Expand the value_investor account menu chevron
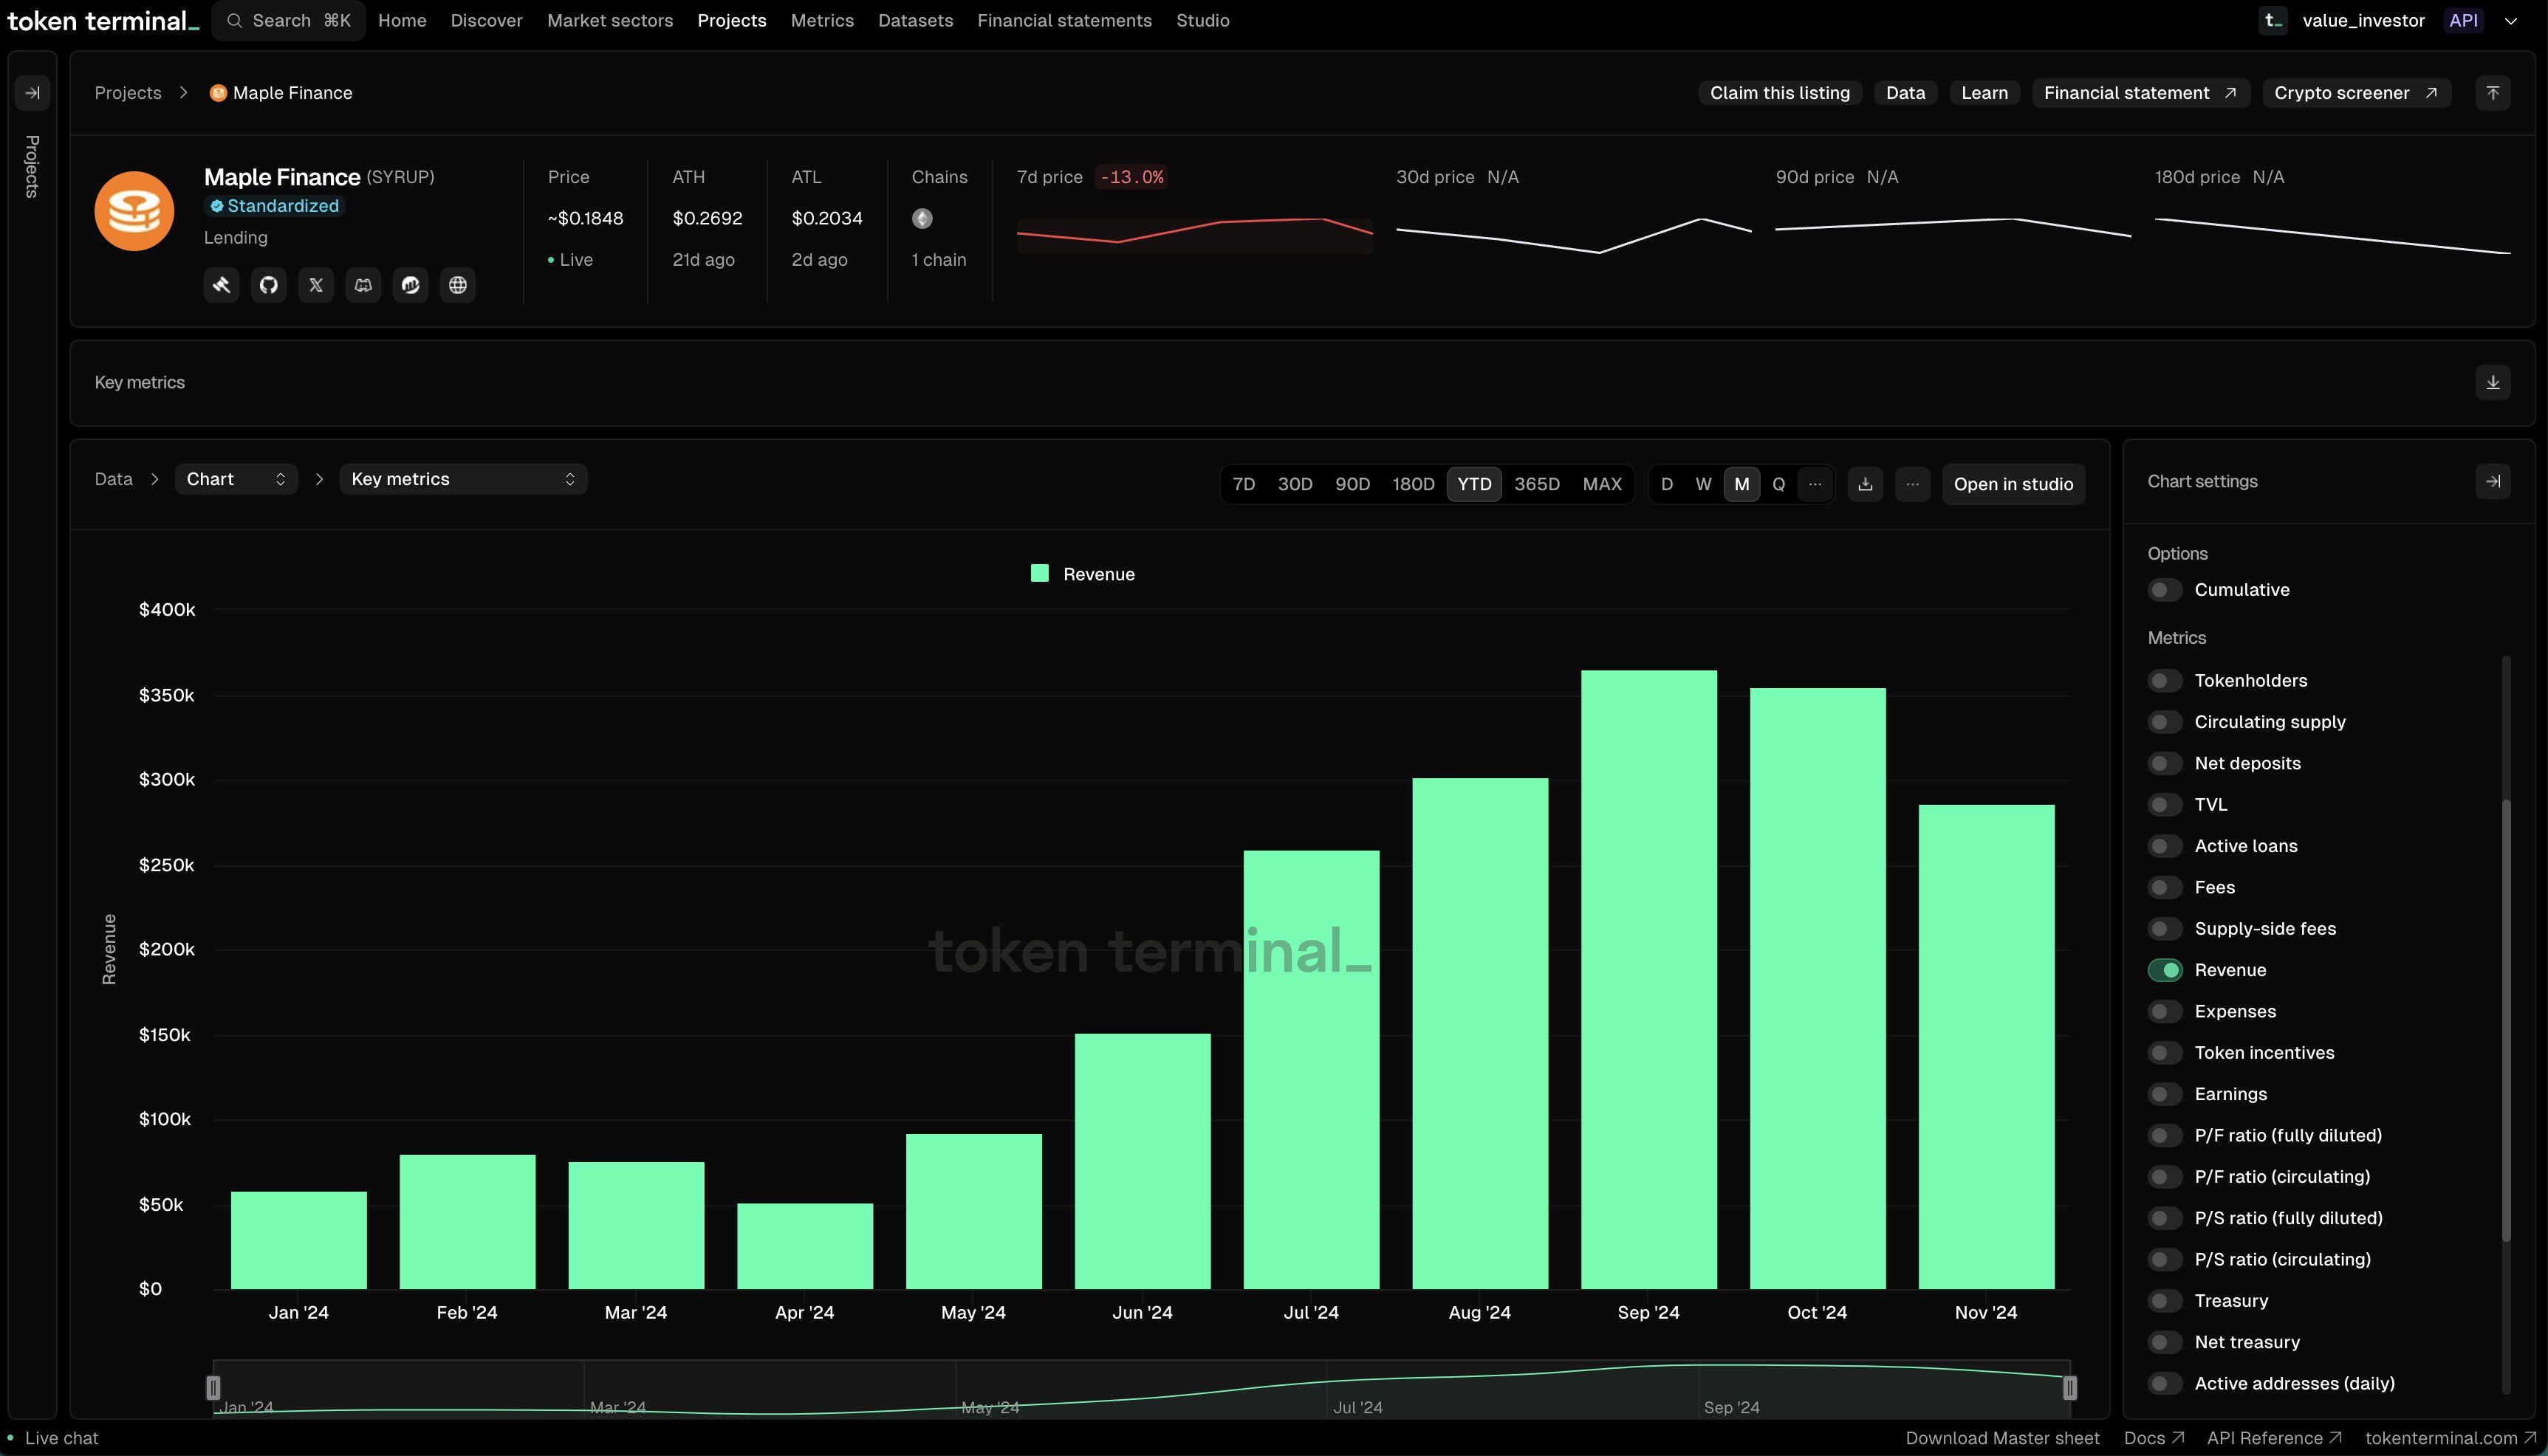 coord(2510,21)
